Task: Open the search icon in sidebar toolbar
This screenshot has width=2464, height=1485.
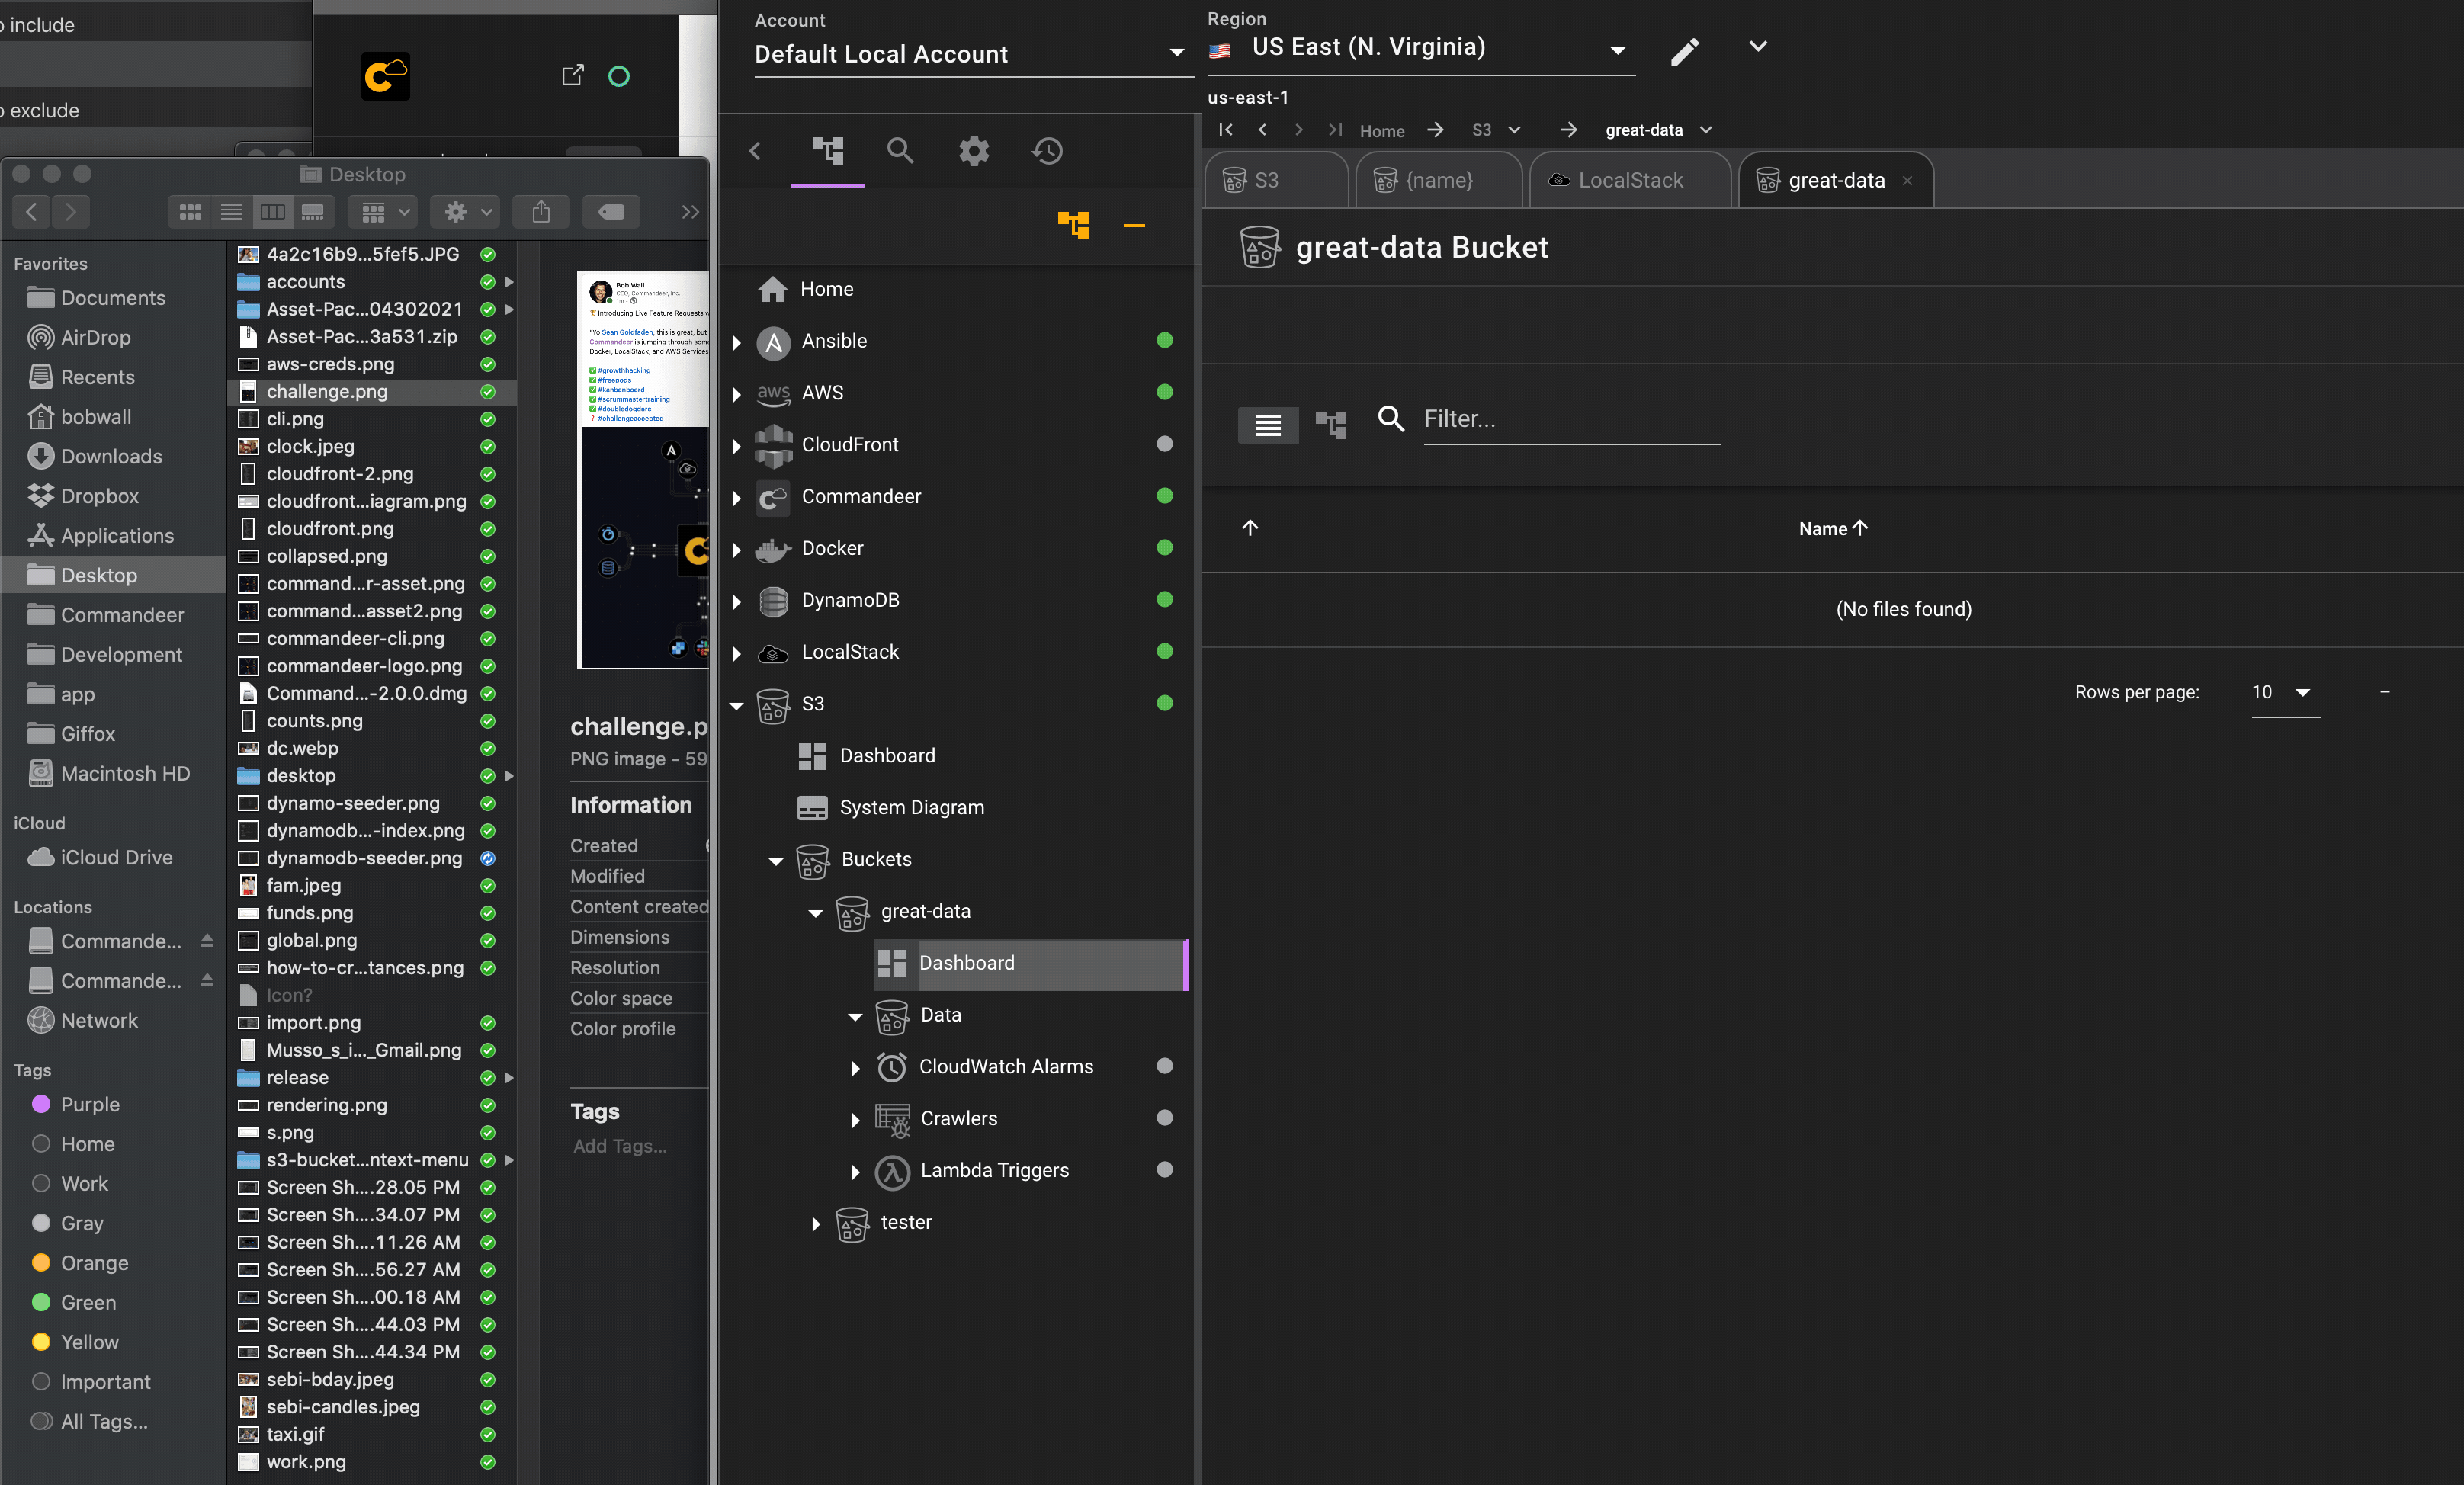Action: [x=900, y=151]
